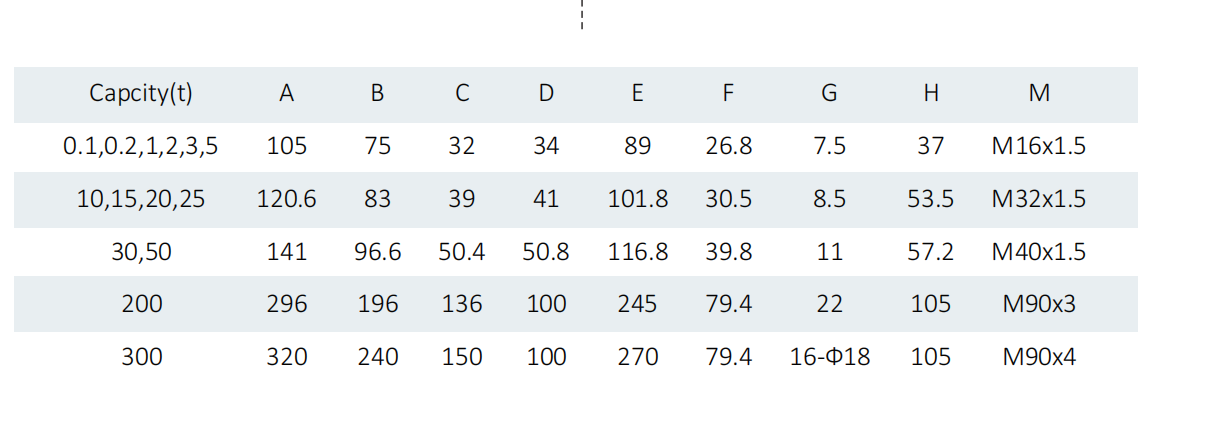Click the M90x4 cell
Screen dimensions: 1205x430
(1038, 357)
